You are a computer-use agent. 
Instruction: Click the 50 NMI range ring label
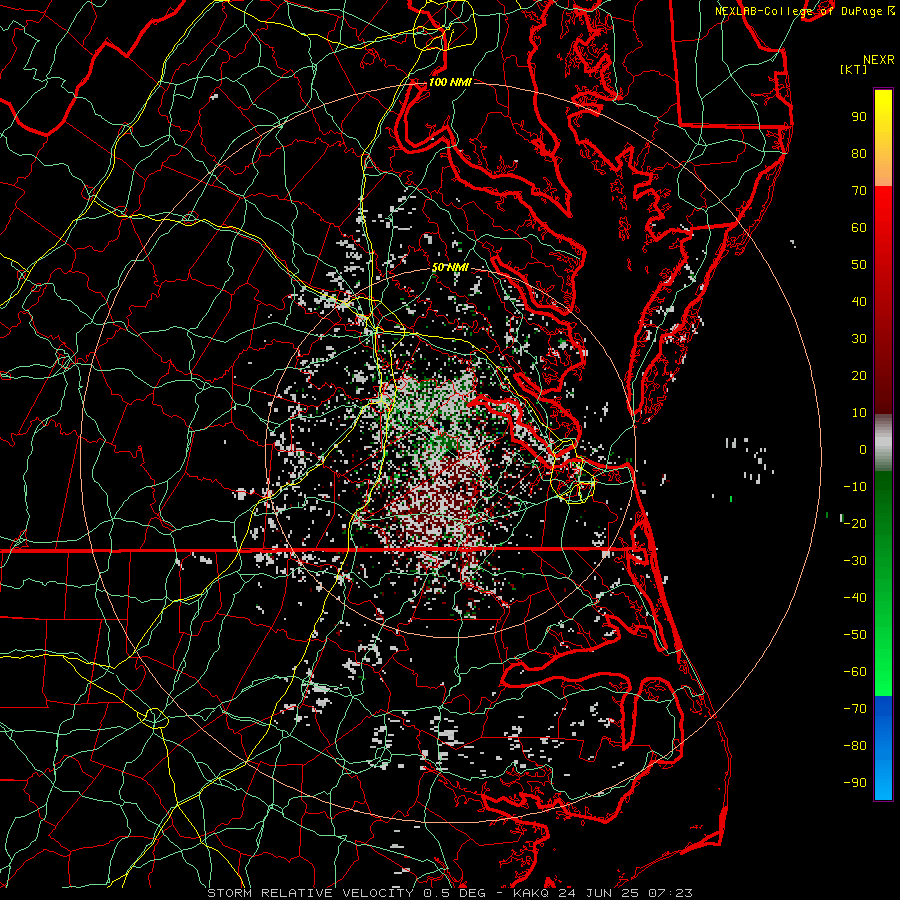(450, 268)
